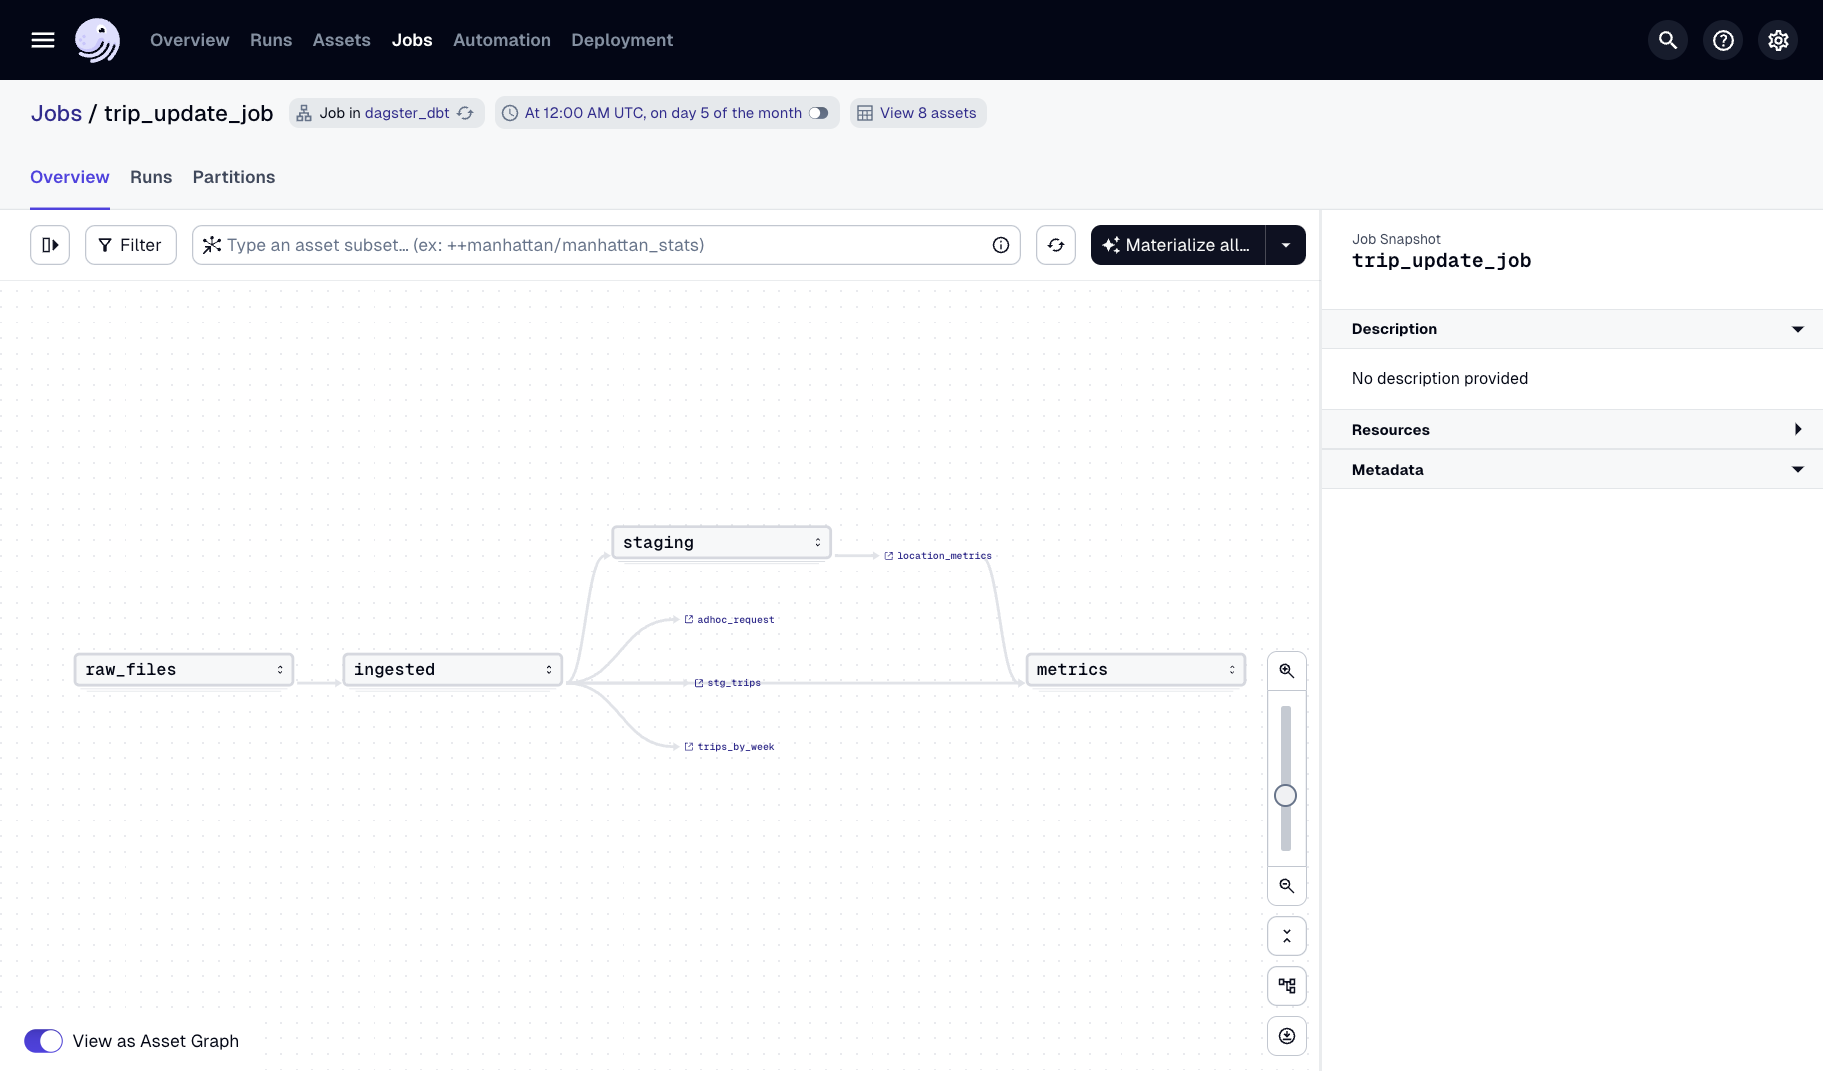Viewport: 1823px width, 1071px height.
Task: Expand the staging group node
Action: point(816,541)
